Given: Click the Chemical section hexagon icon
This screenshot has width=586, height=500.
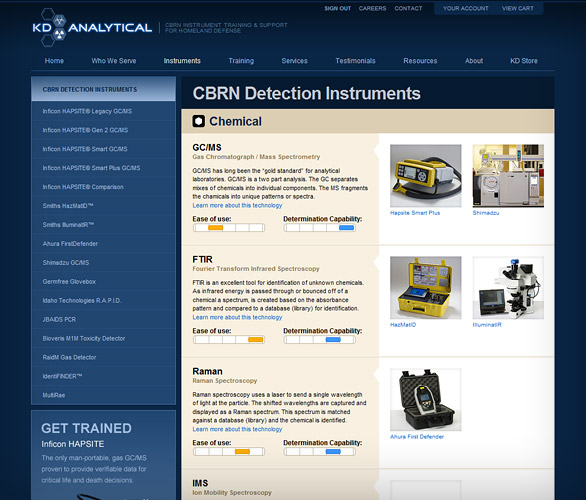Looking at the screenshot, I should click(x=198, y=121).
